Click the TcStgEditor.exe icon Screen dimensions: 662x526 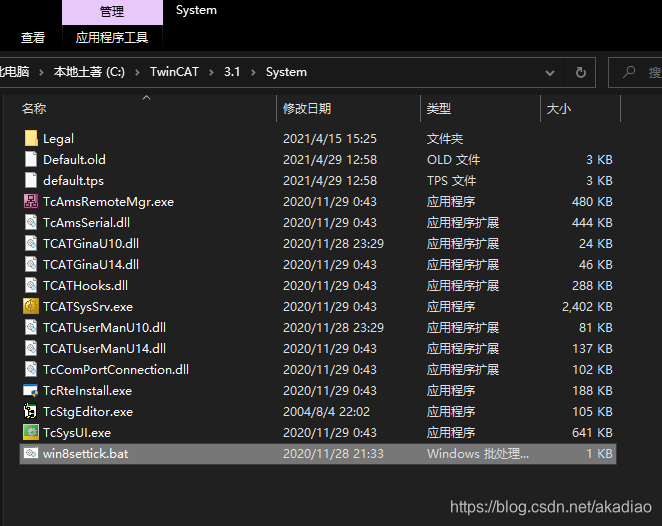pyautogui.click(x=30, y=411)
